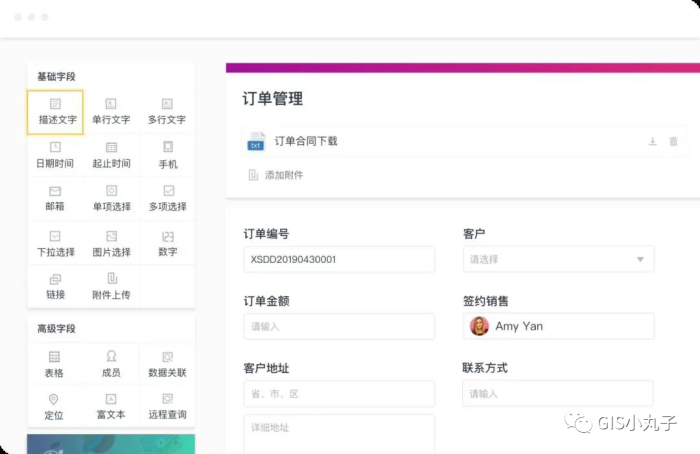700x454 pixels.
Task: Select the 手机 field icon
Action: click(x=167, y=147)
